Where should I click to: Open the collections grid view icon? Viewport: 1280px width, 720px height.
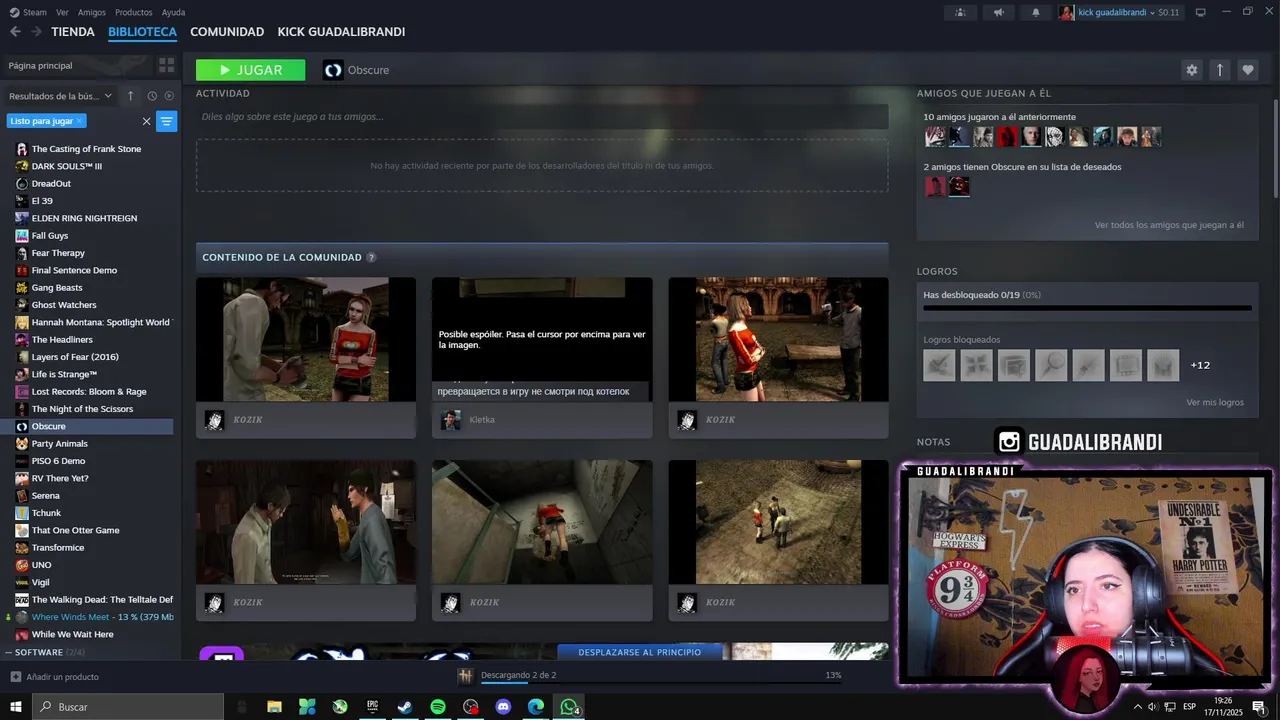pyautogui.click(x=166, y=65)
